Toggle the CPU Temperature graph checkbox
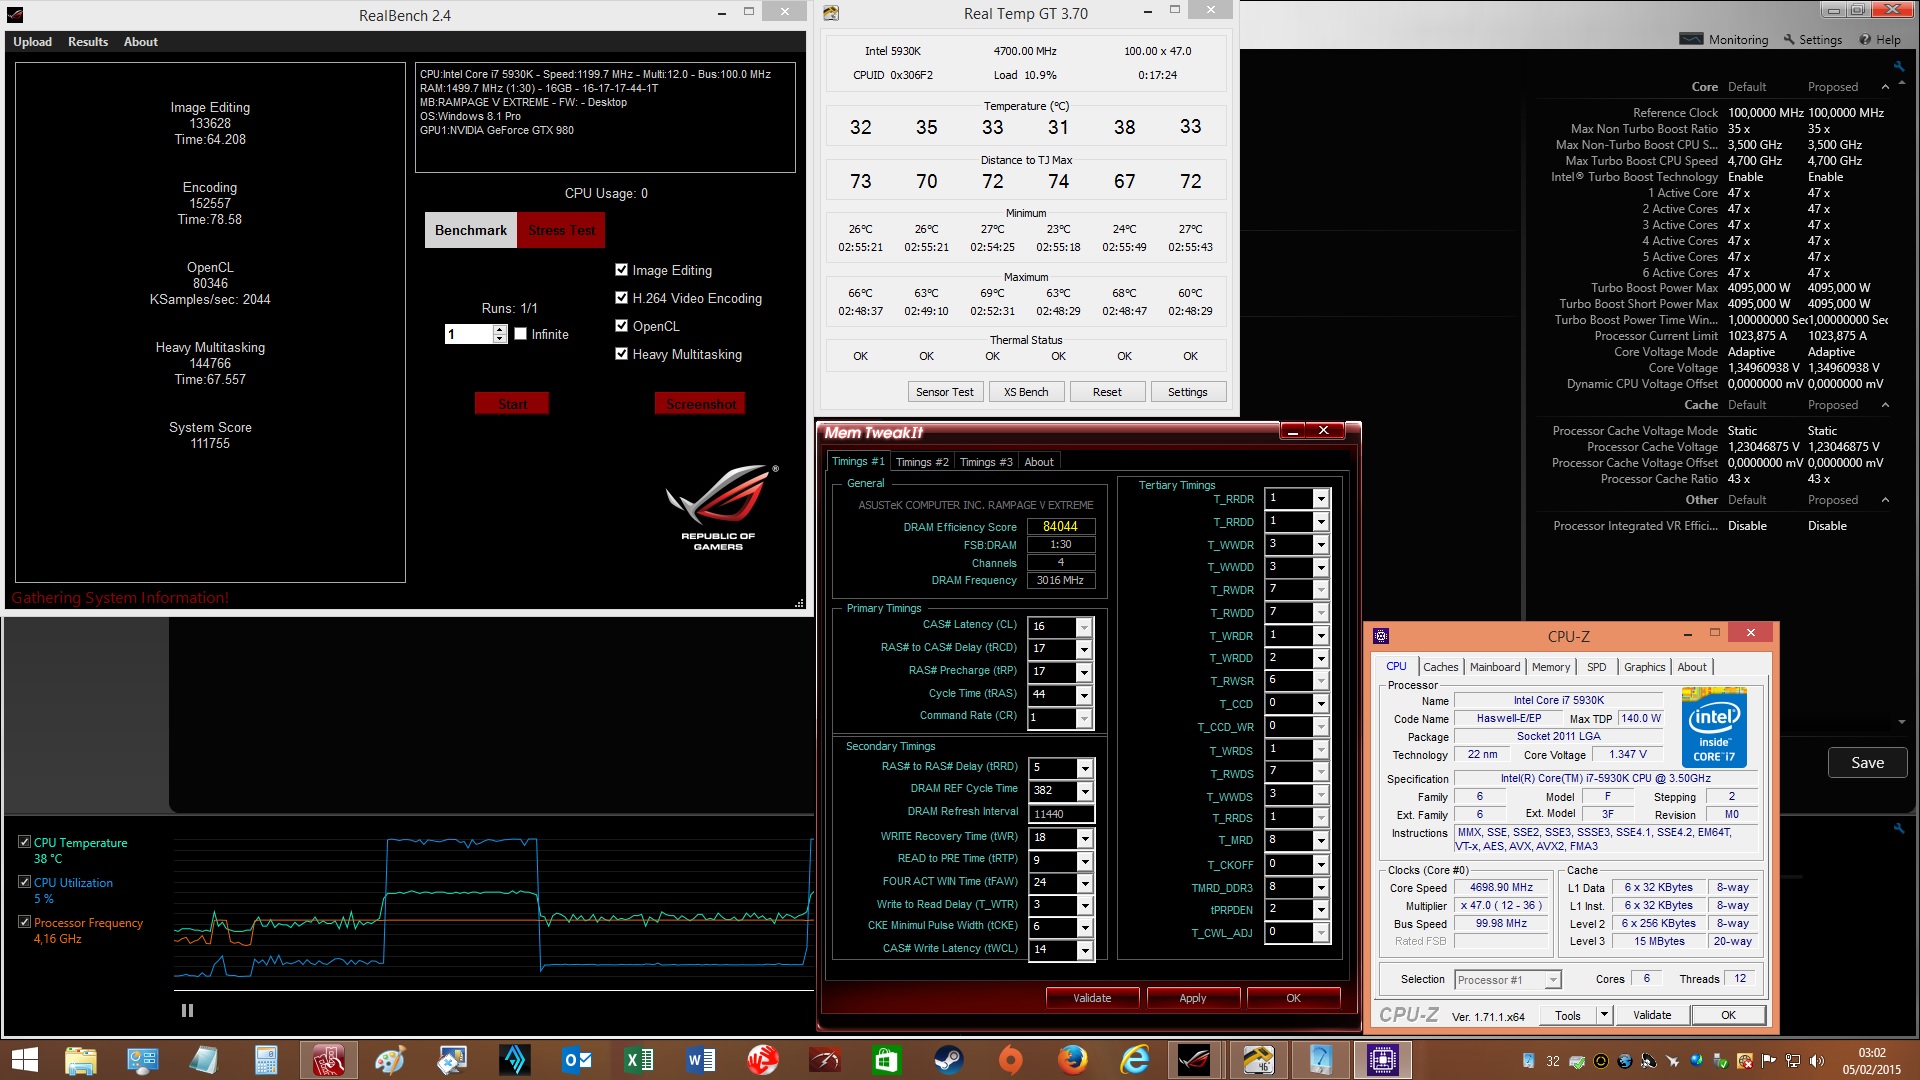 point(24,842)
